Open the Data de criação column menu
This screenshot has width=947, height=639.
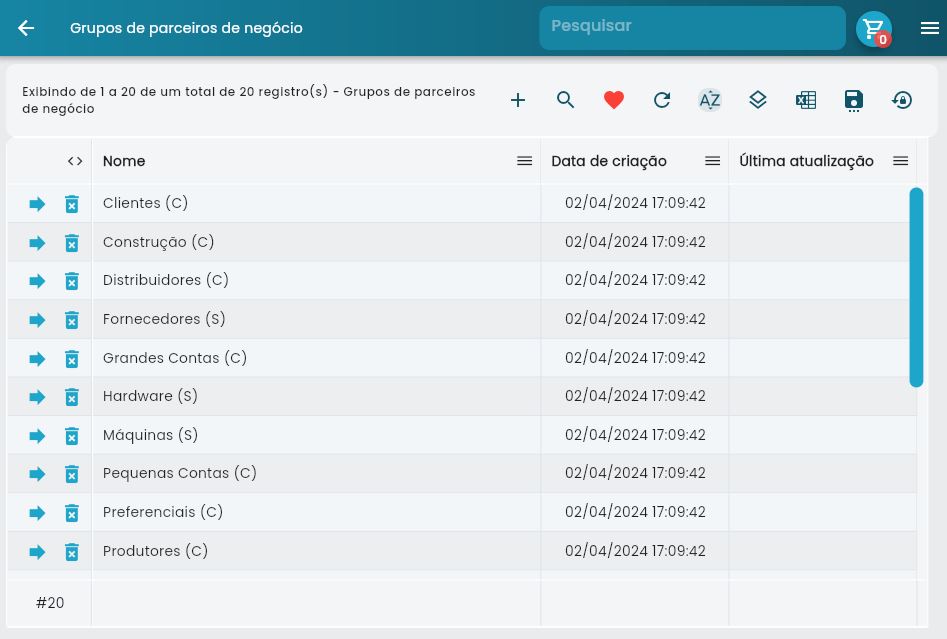tap(712, 161)
